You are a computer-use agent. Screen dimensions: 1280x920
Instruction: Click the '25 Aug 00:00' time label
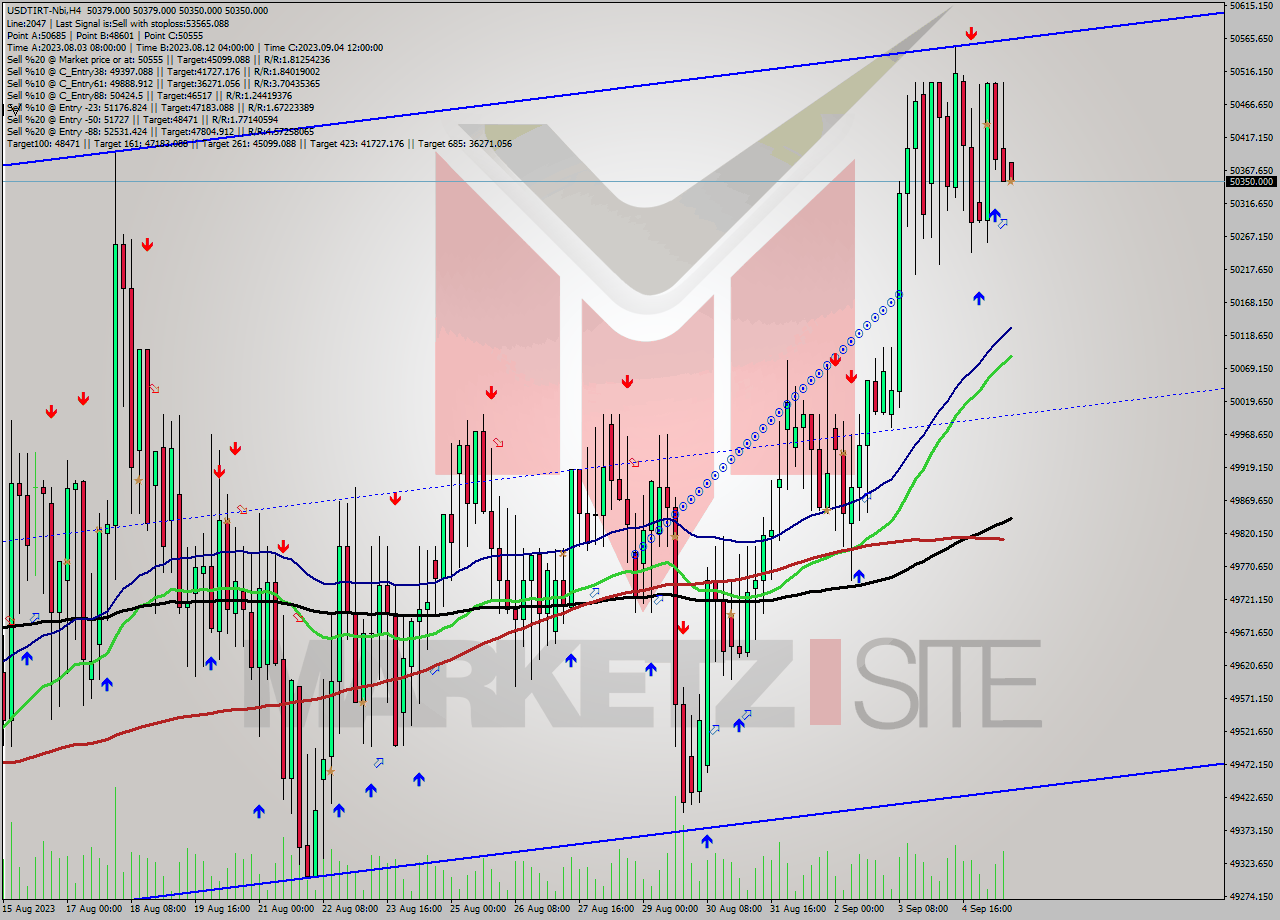click(478, 910)
